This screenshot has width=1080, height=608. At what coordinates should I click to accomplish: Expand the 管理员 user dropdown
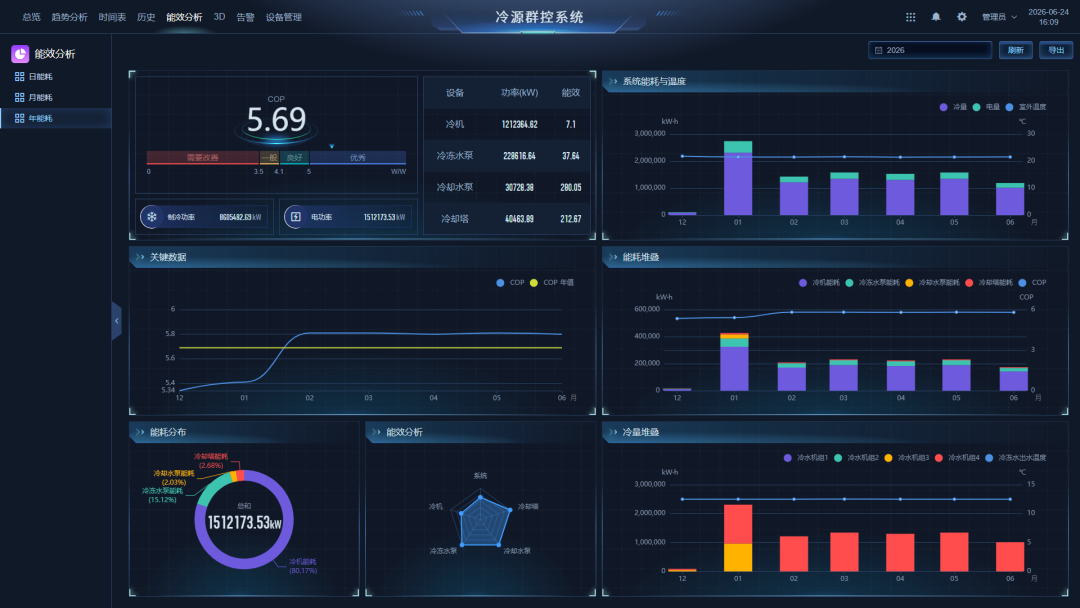(999, 17)
